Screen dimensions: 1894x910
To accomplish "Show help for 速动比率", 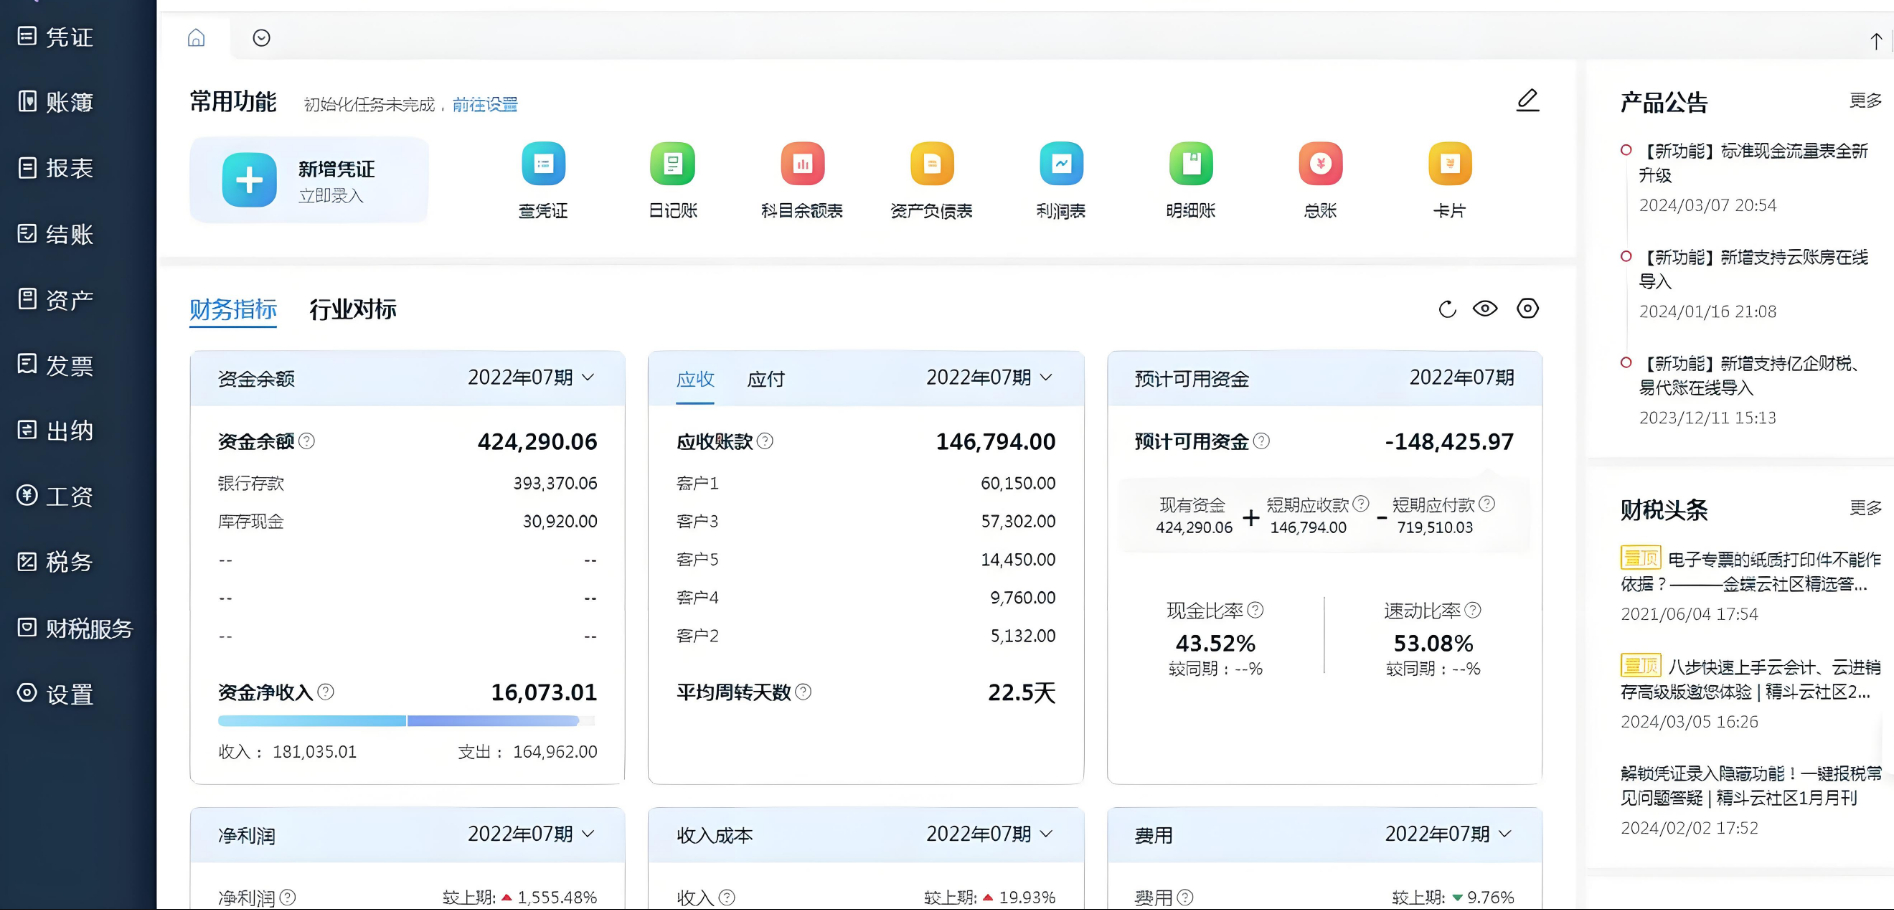I will click(x=1473, y=610).
